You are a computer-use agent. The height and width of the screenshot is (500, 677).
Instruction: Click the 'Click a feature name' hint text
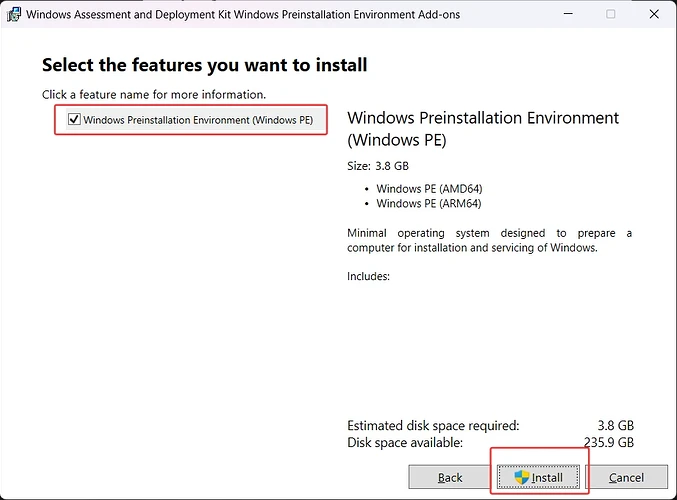153,94
